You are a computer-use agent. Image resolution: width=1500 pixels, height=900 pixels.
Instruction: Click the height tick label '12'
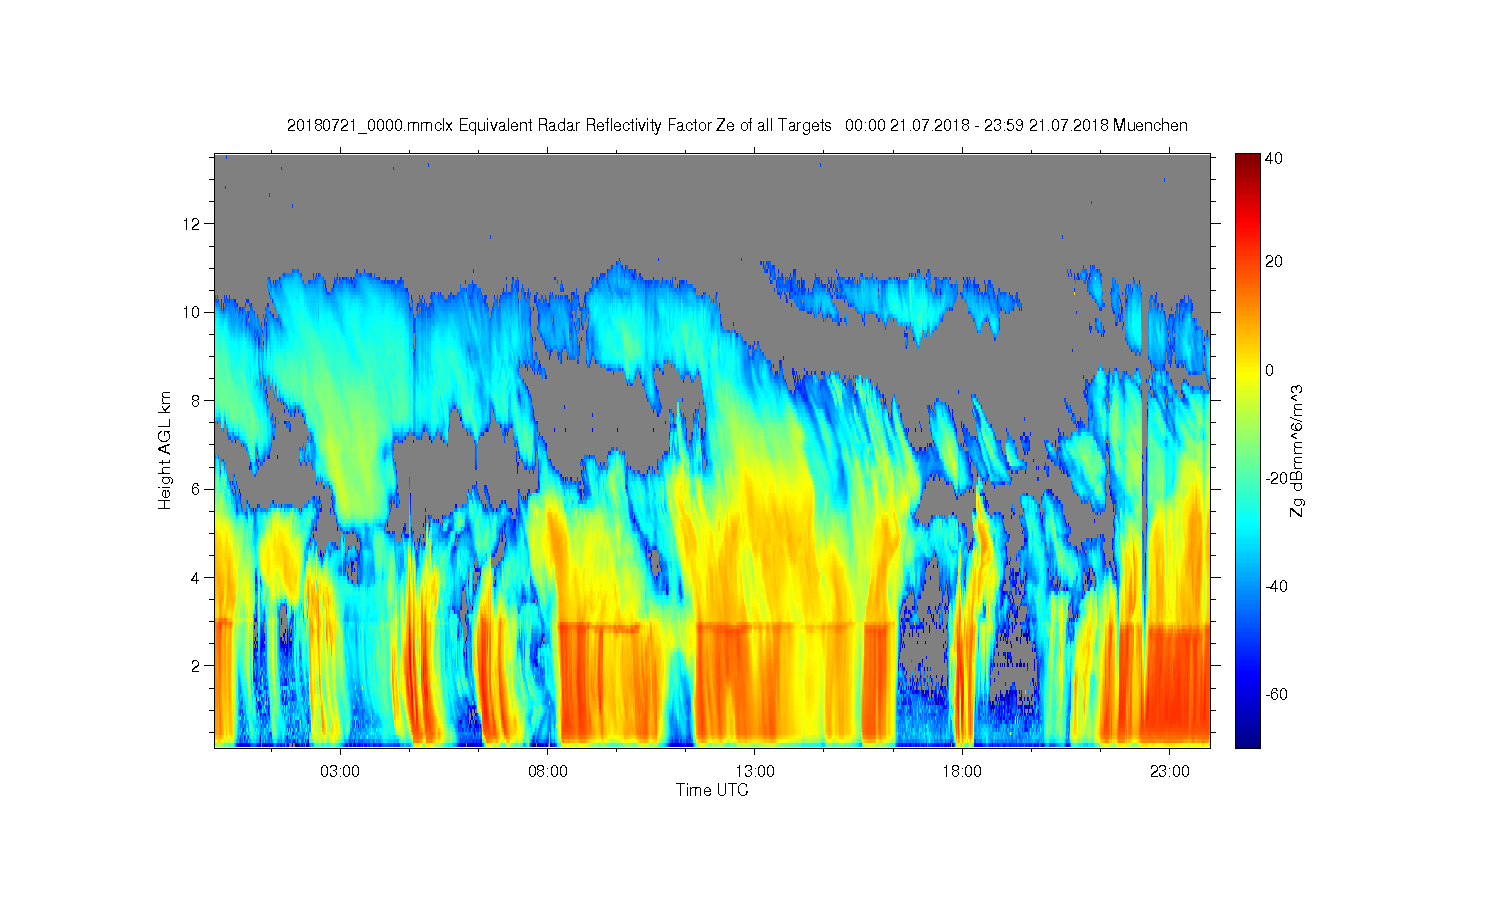(x=193, y=223)
